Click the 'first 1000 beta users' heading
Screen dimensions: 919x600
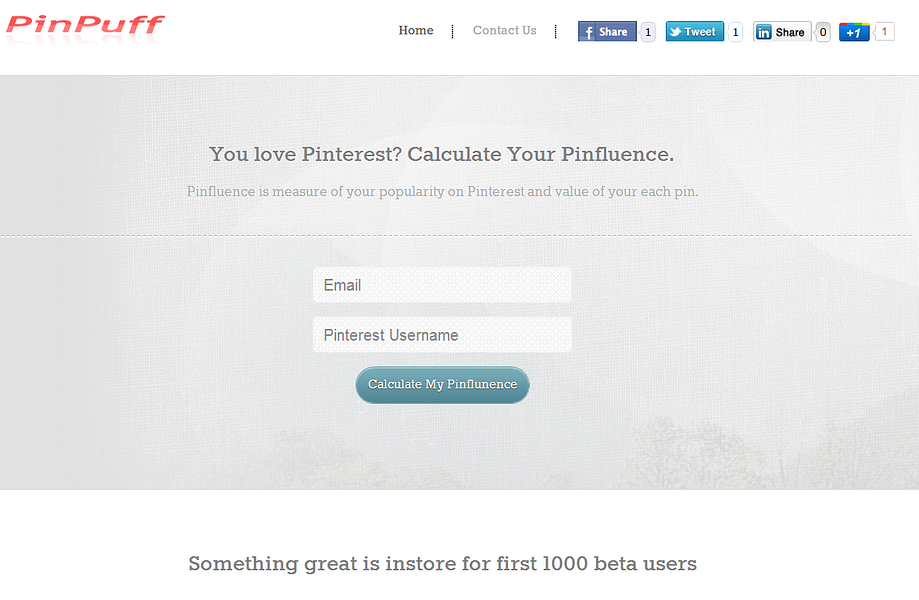(x=442, y=564)
